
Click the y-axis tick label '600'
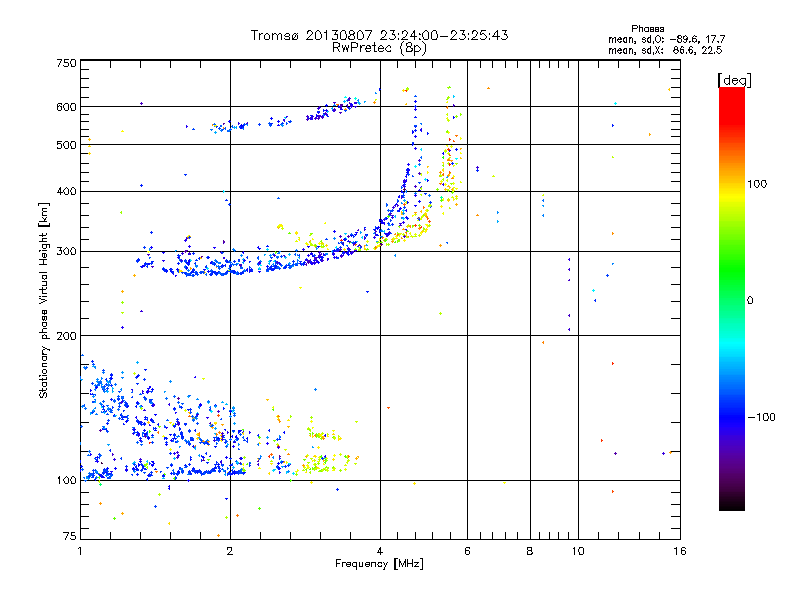[66, 107]
